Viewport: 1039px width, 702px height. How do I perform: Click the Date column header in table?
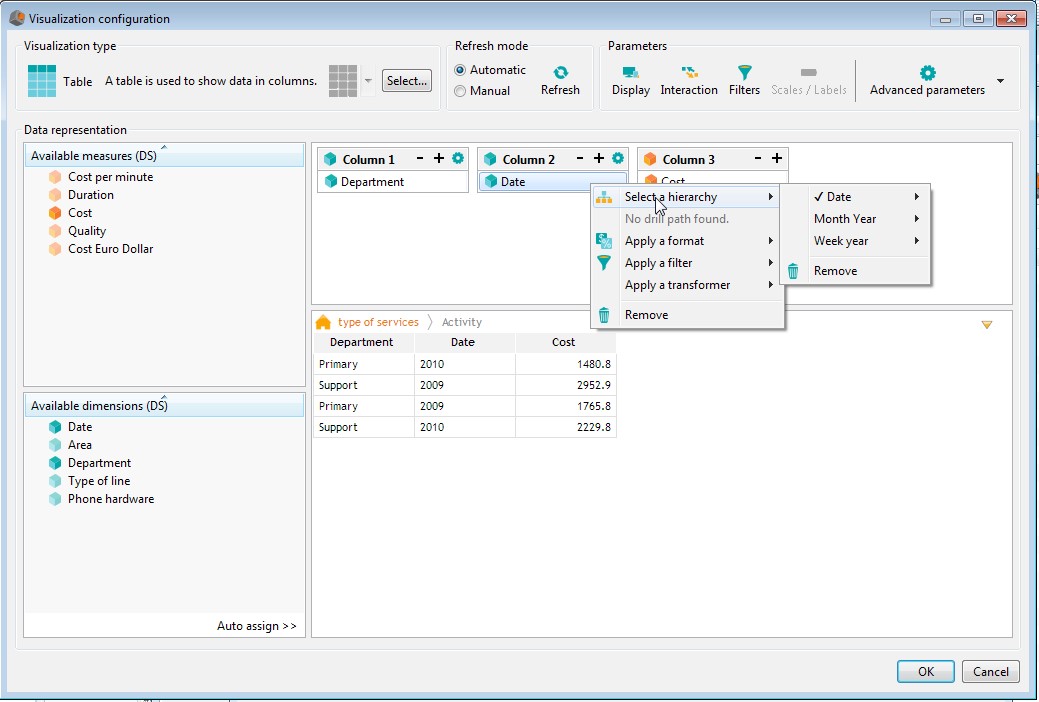coord(465,342)
